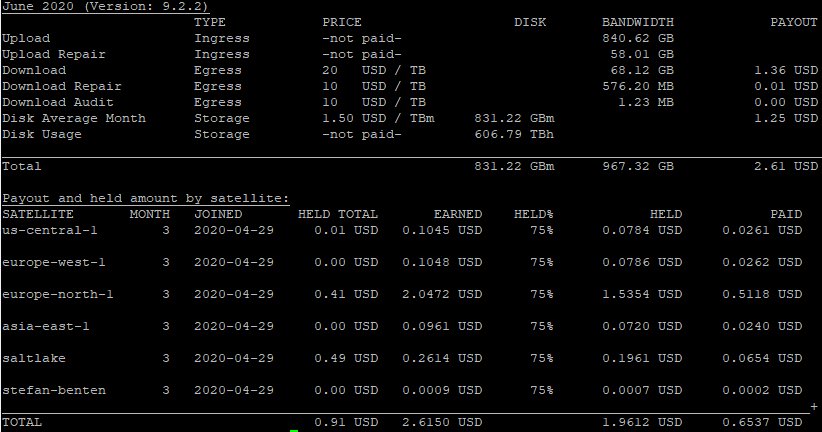Click the Upload Repair row label
Viewport: 822px width, 432px height.
54,54
